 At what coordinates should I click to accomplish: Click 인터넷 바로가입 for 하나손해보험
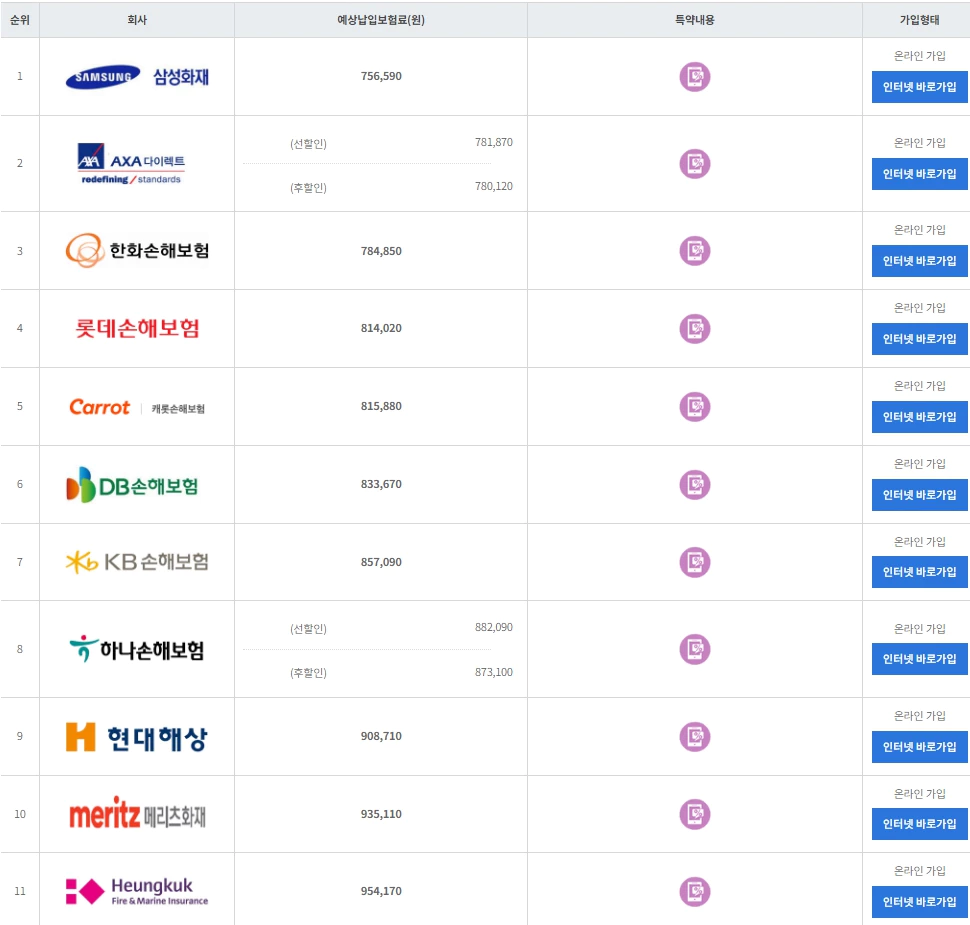pos(919,659)
